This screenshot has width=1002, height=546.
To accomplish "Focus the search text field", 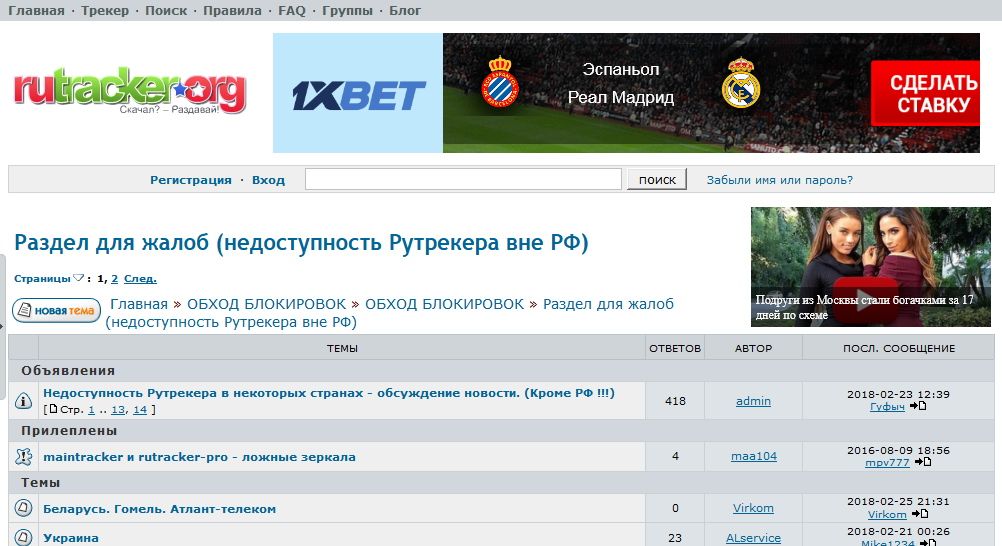I will [x=463, y=179].
